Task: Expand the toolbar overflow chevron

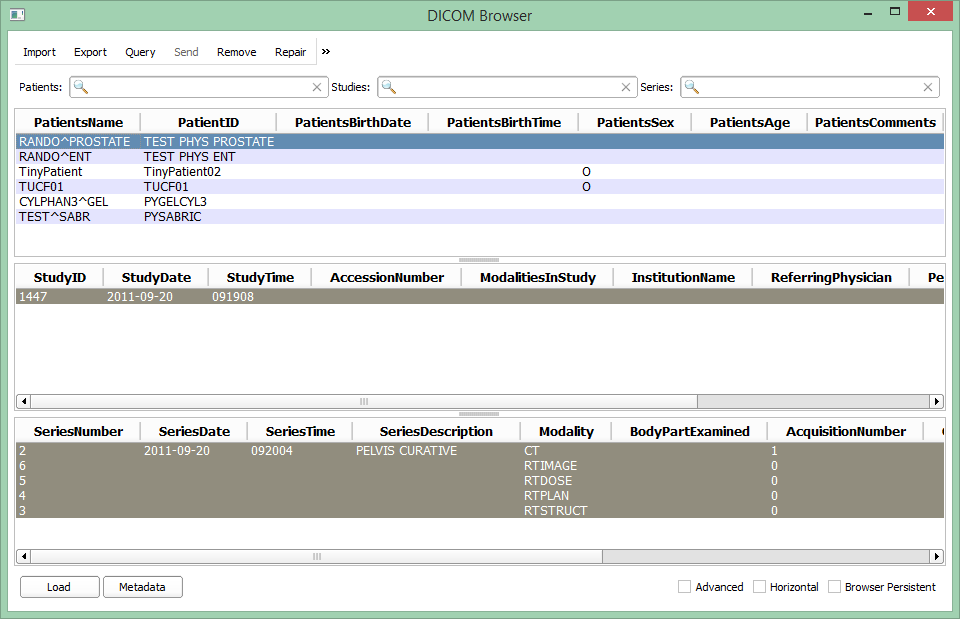Action: tap(326, 52)
